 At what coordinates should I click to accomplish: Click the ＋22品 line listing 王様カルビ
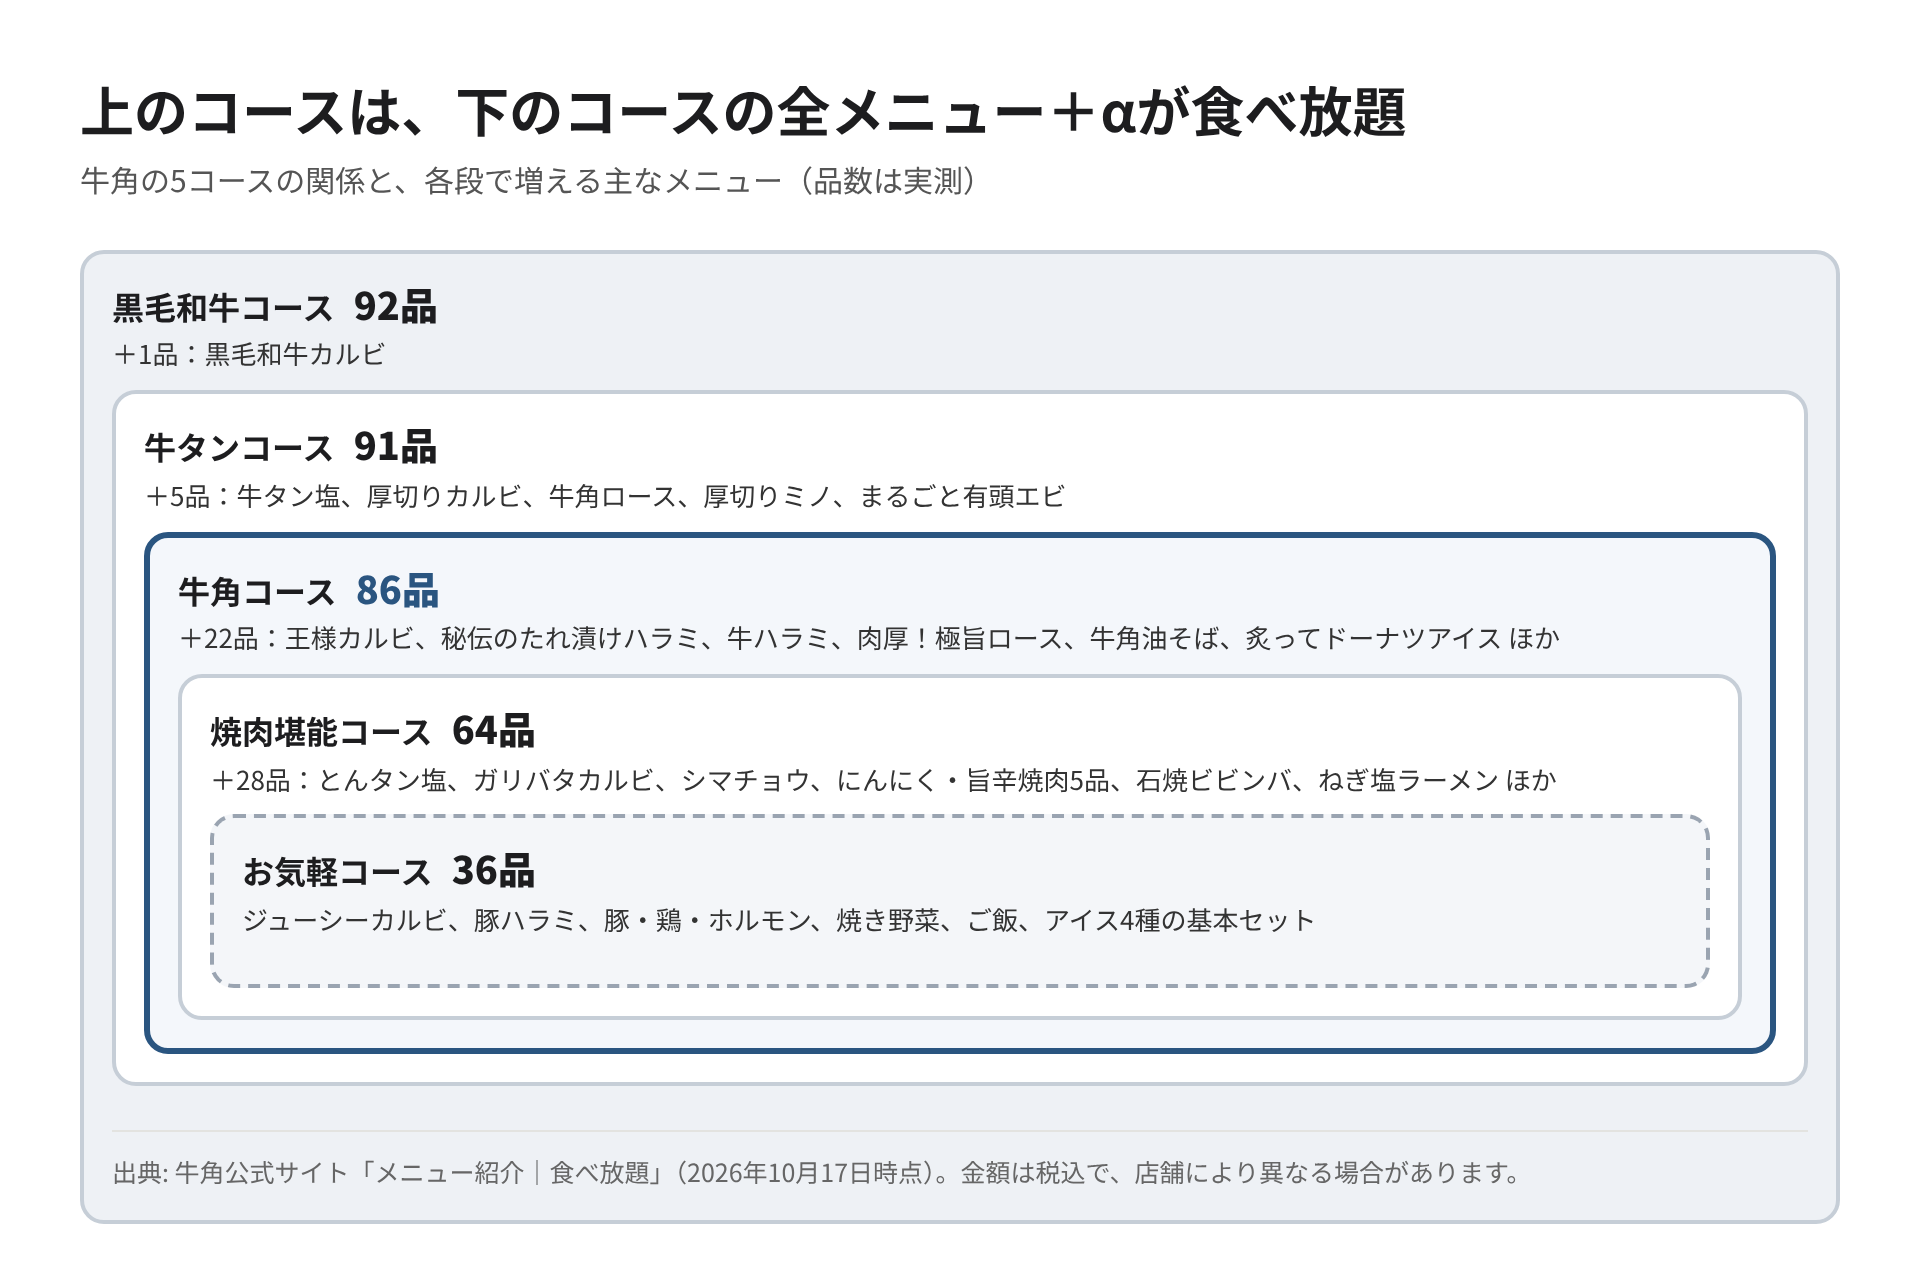click(869, 639)
